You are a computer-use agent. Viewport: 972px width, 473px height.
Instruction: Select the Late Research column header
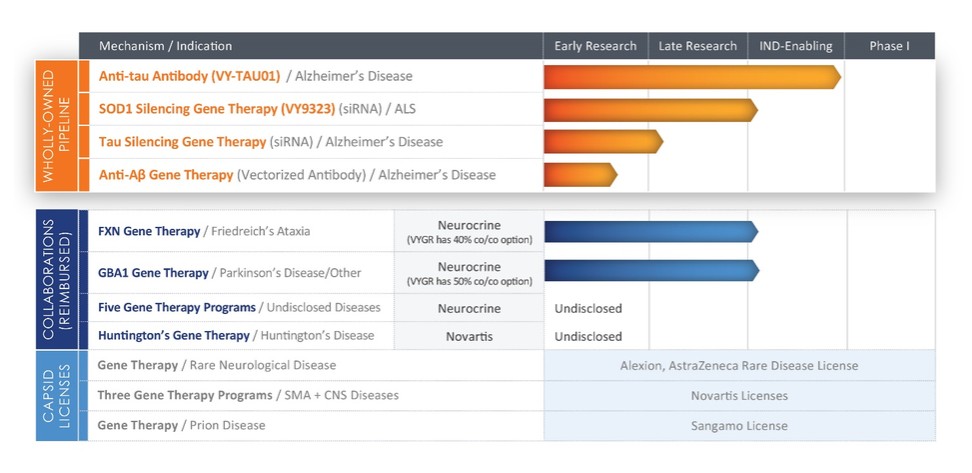point(697,46)
